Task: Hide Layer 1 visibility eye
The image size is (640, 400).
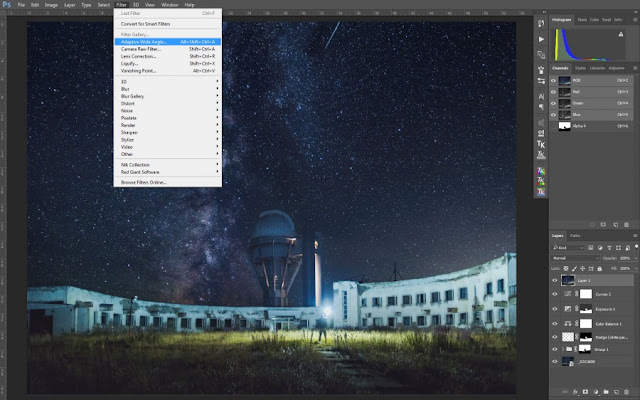Action: click(x=555, y=280)
